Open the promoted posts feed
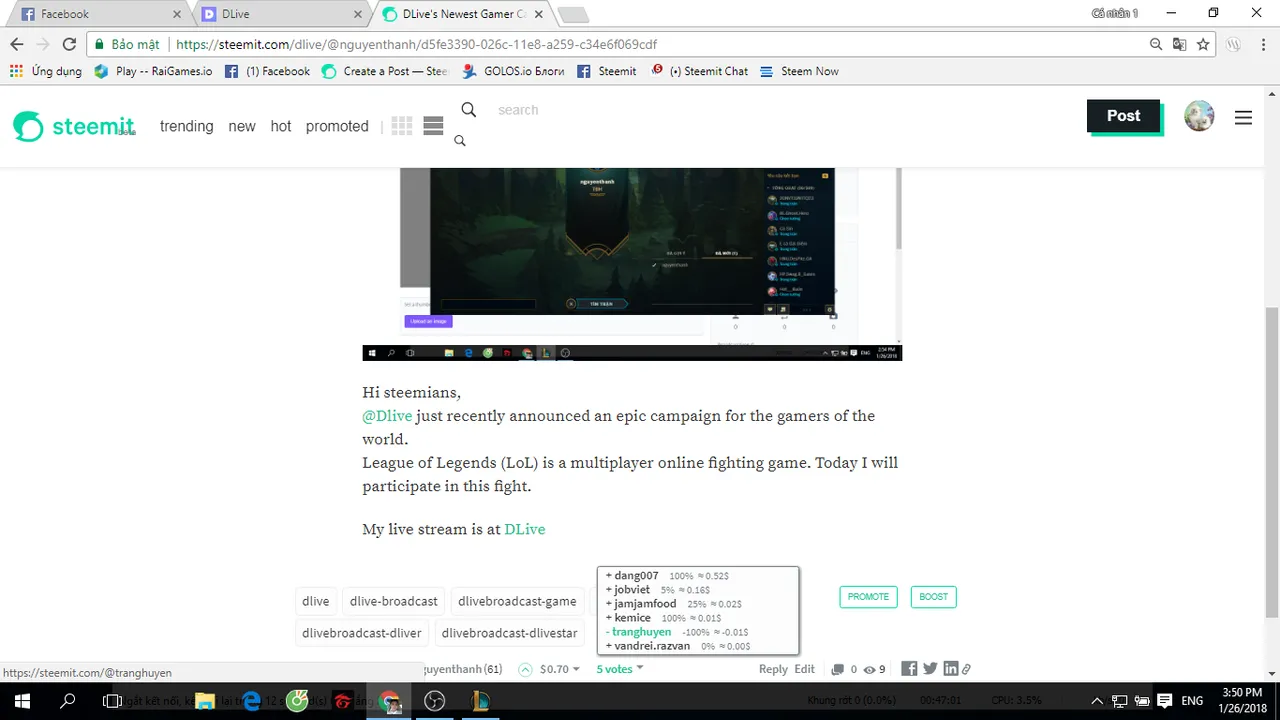Viewport: 1280px width, 720px height. tap(337, 126)
